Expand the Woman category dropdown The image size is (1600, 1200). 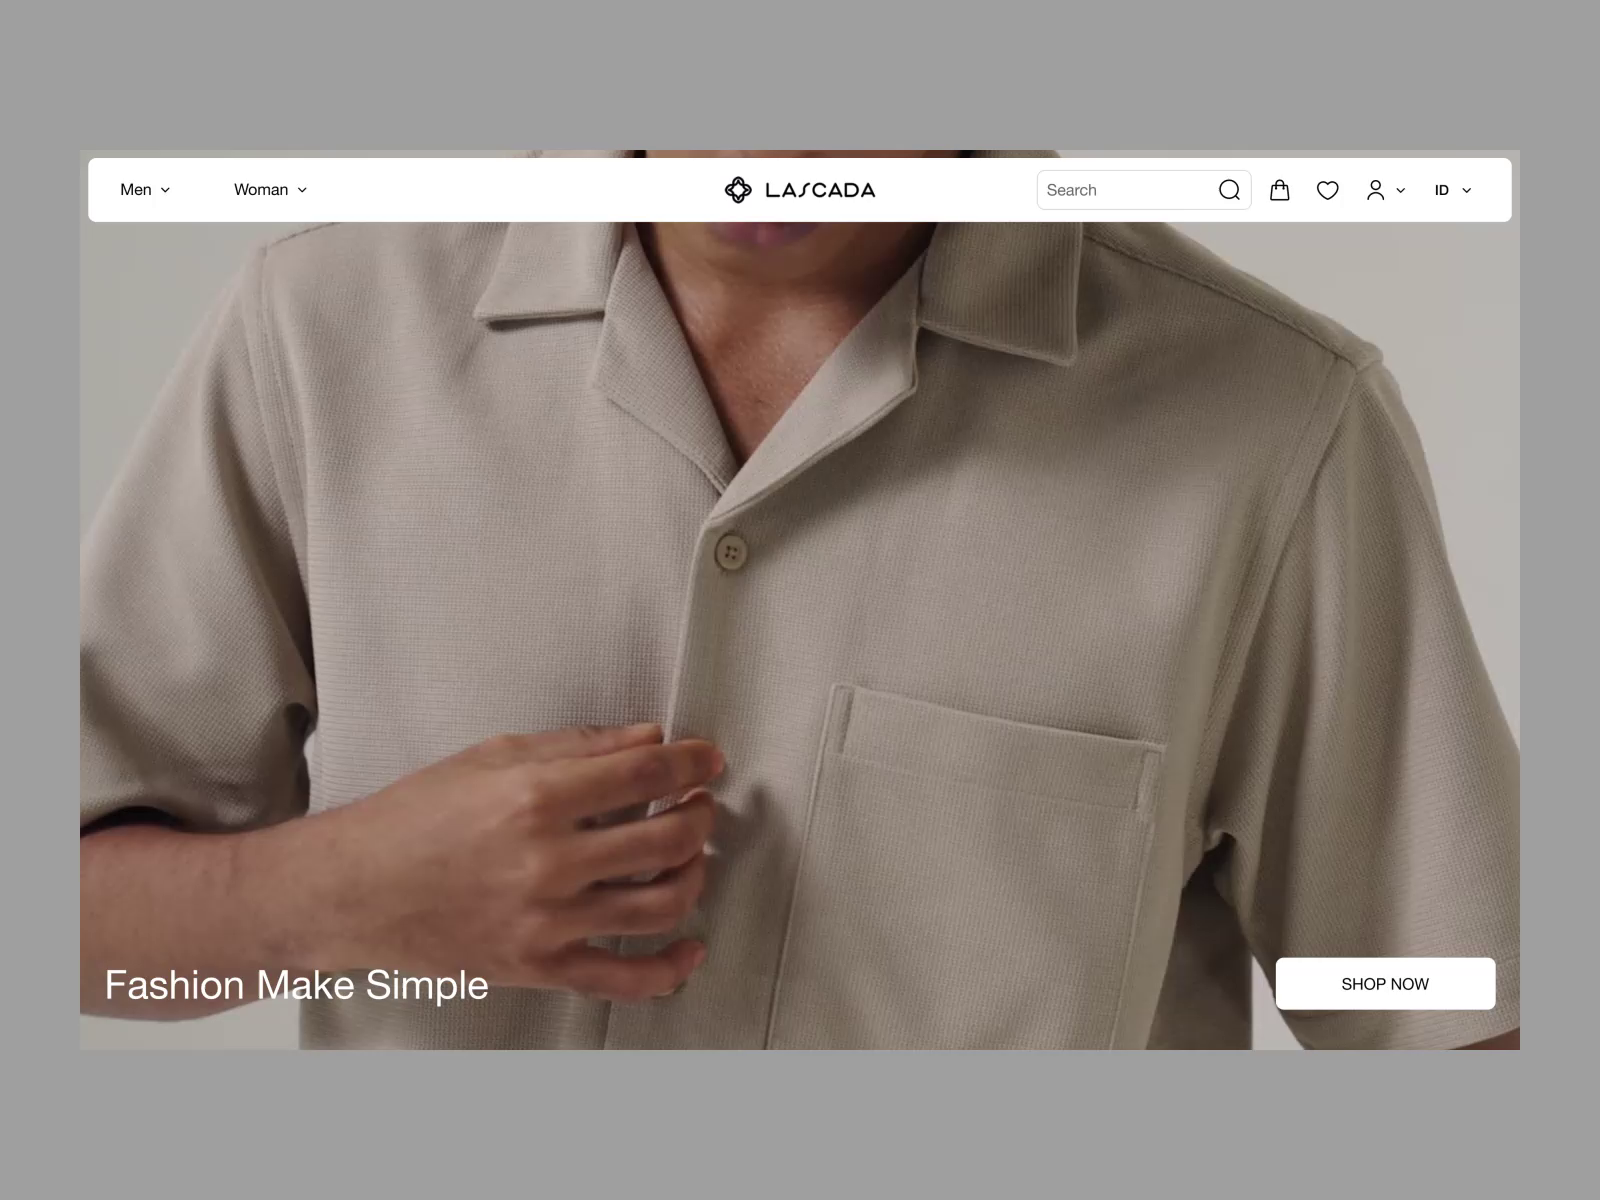click(303, 190)
